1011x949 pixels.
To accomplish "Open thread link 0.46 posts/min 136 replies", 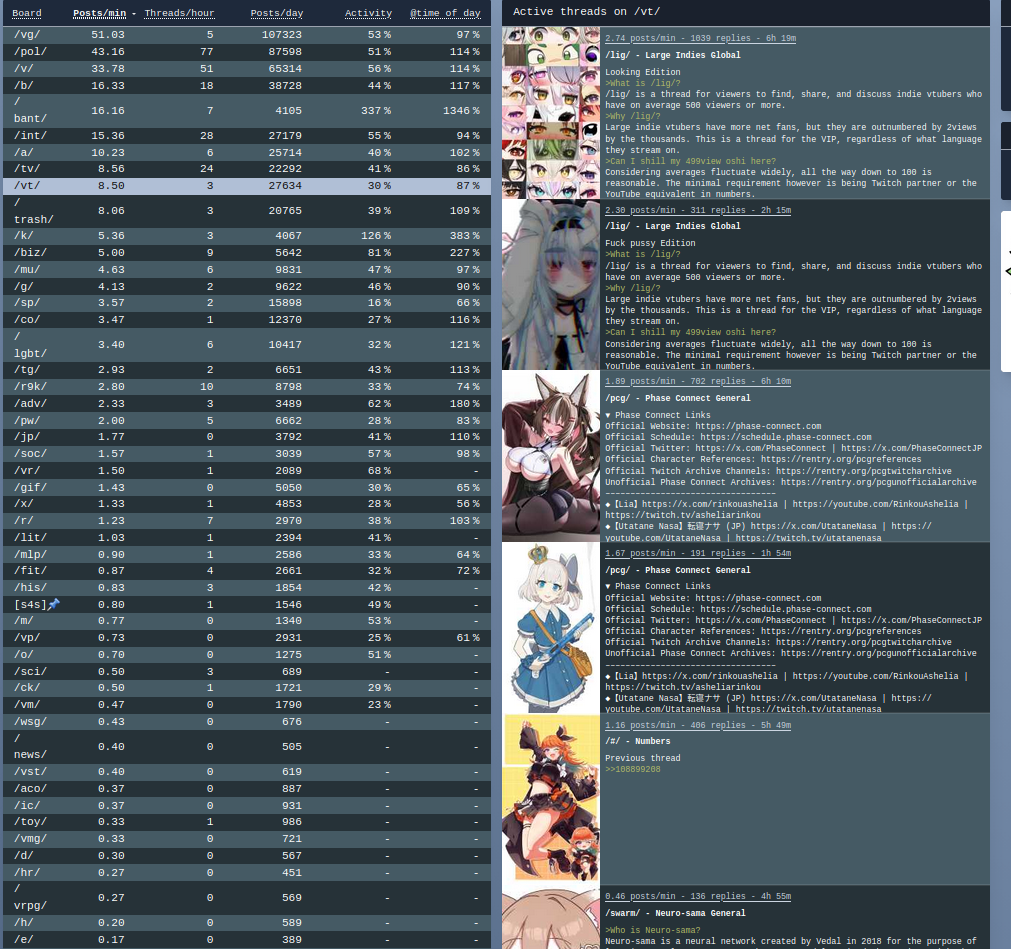I will tap(698, 896).
